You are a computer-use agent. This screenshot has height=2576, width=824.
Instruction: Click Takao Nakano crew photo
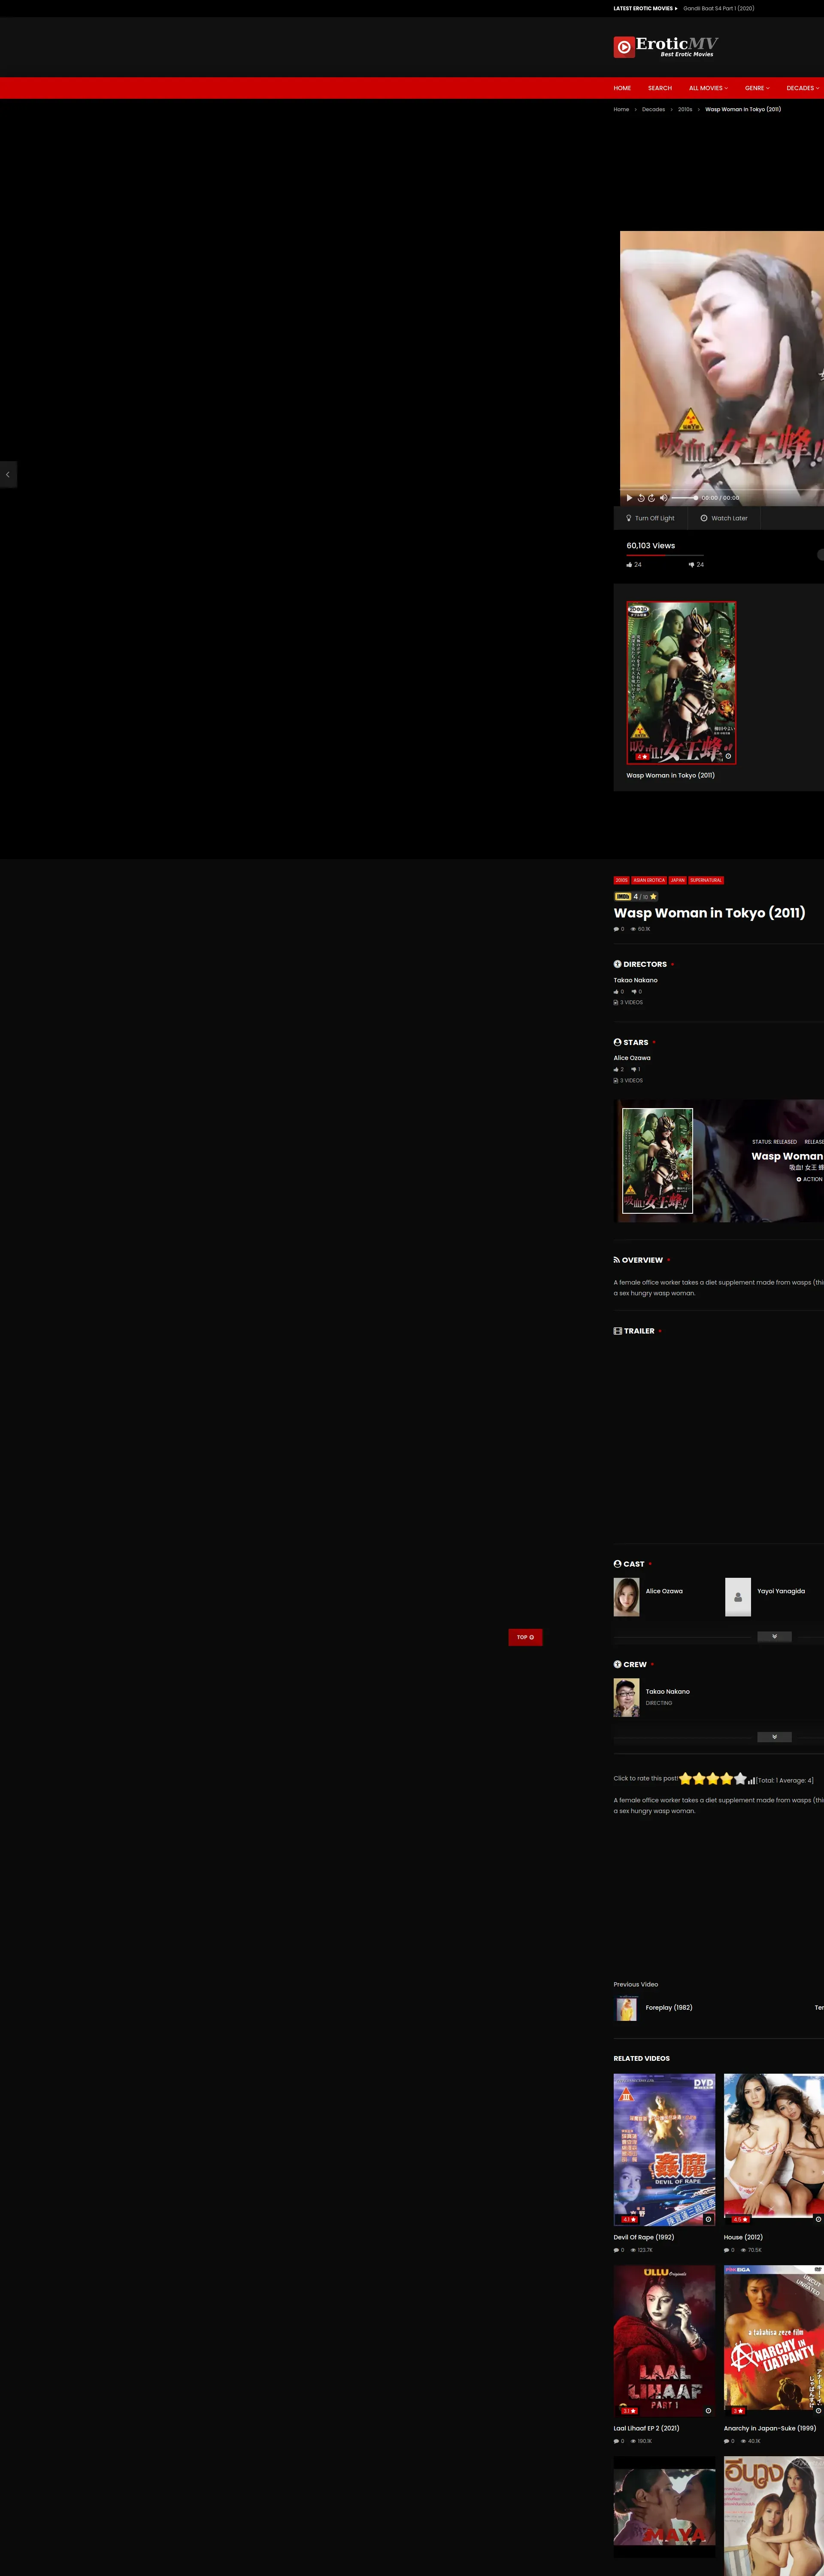627,1698
